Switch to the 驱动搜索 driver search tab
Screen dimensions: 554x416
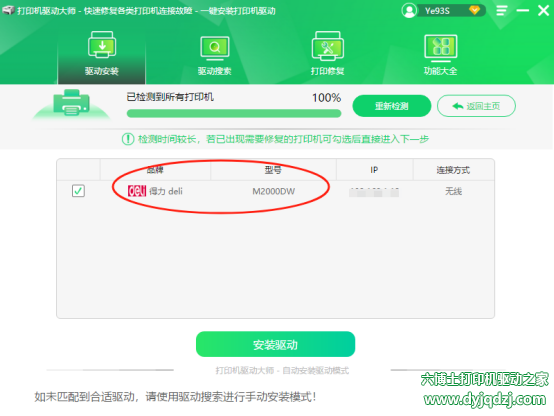tap(214, 54)
